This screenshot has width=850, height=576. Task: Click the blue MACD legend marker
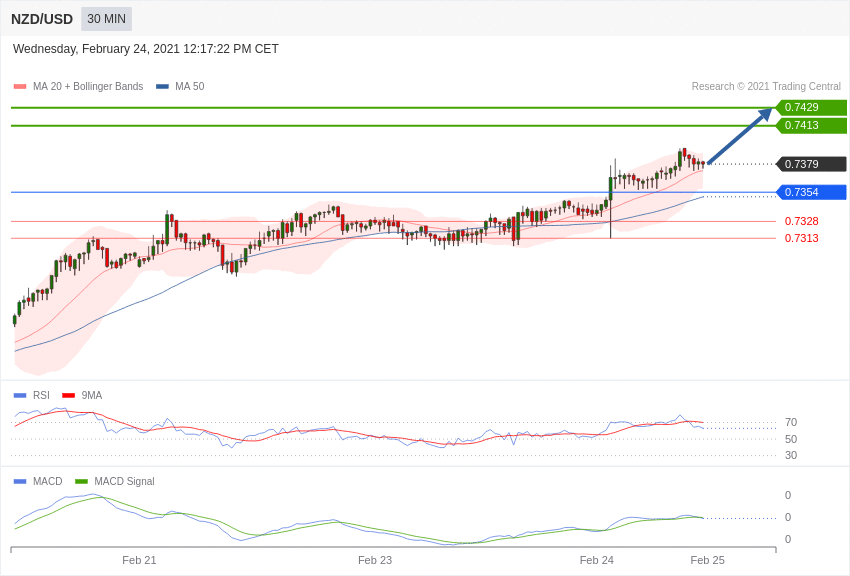pyautogui.click(x=20, y=481)
